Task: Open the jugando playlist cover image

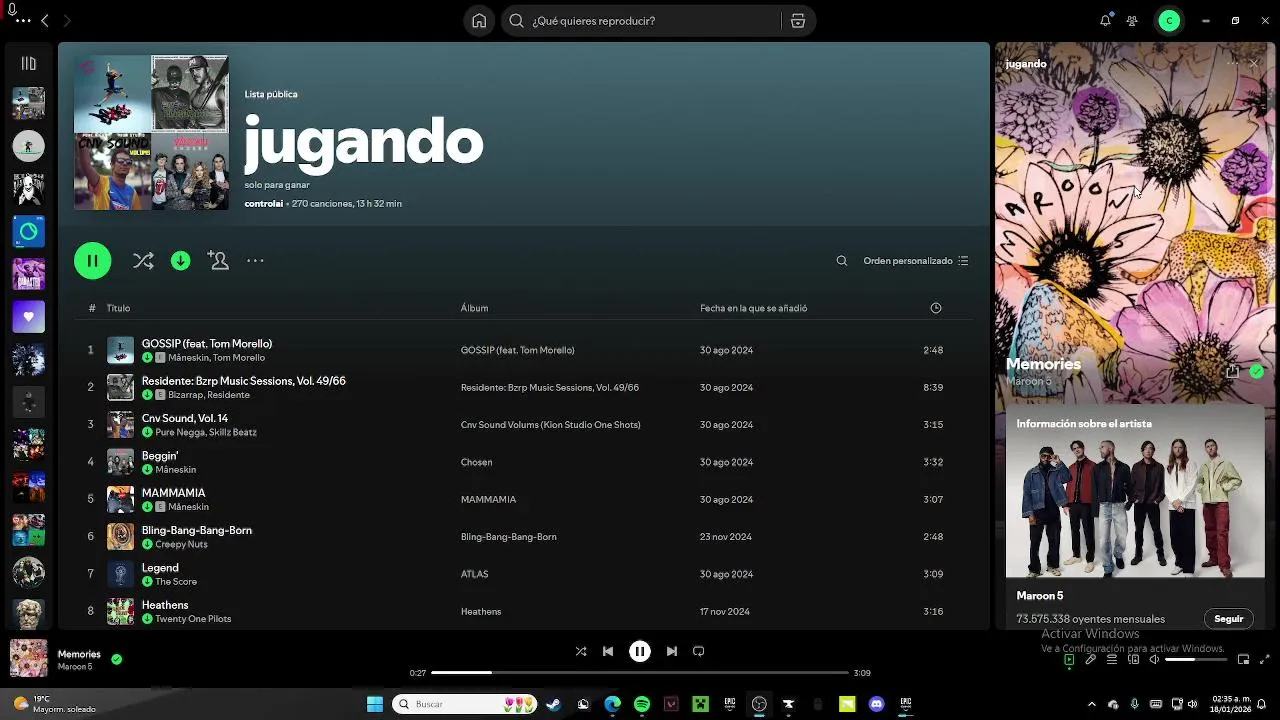Action: (151, 132)
